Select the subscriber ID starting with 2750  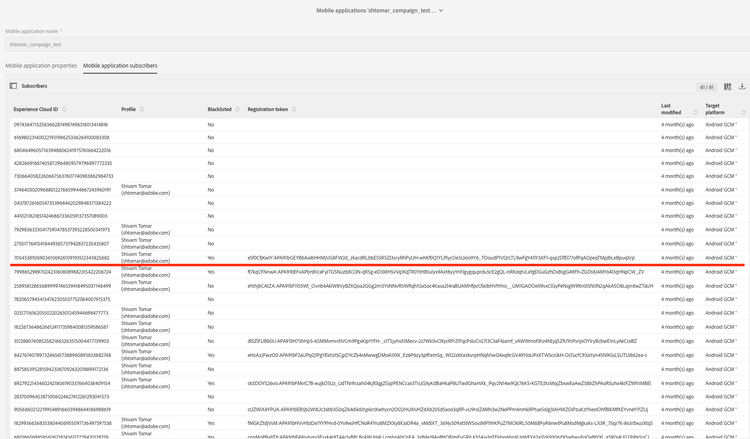[x=61, y=244]
